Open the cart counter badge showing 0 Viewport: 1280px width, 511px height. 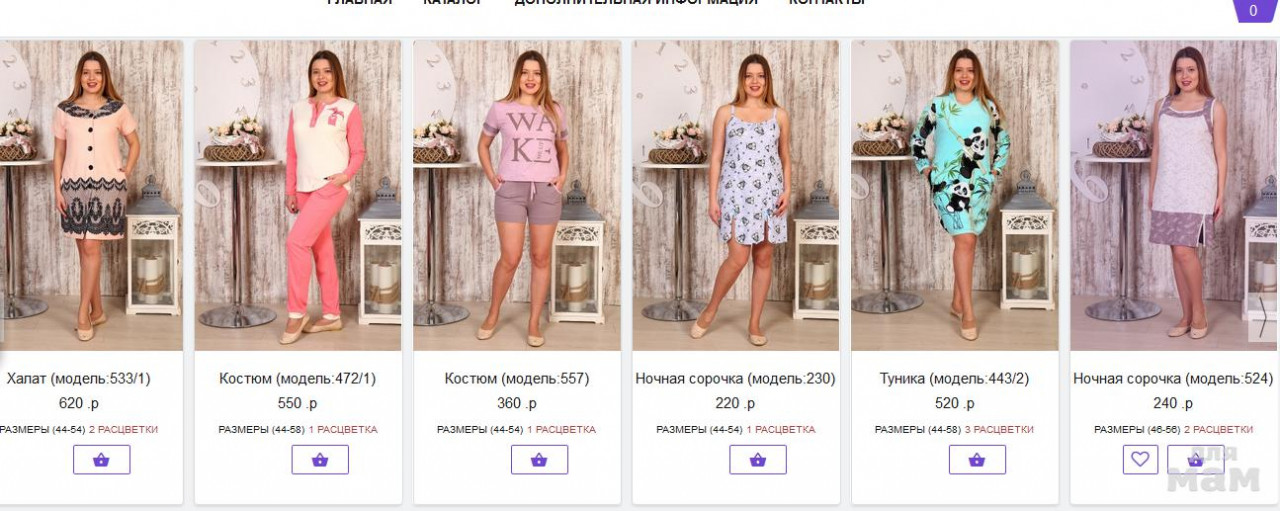pos(1253,11)
